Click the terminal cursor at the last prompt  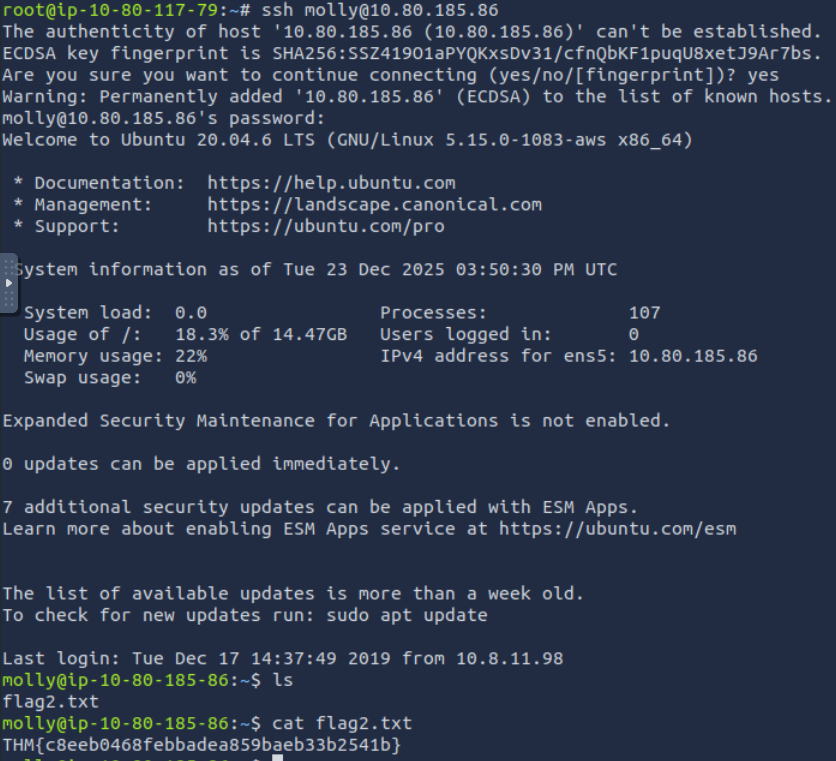coord(277,757)
